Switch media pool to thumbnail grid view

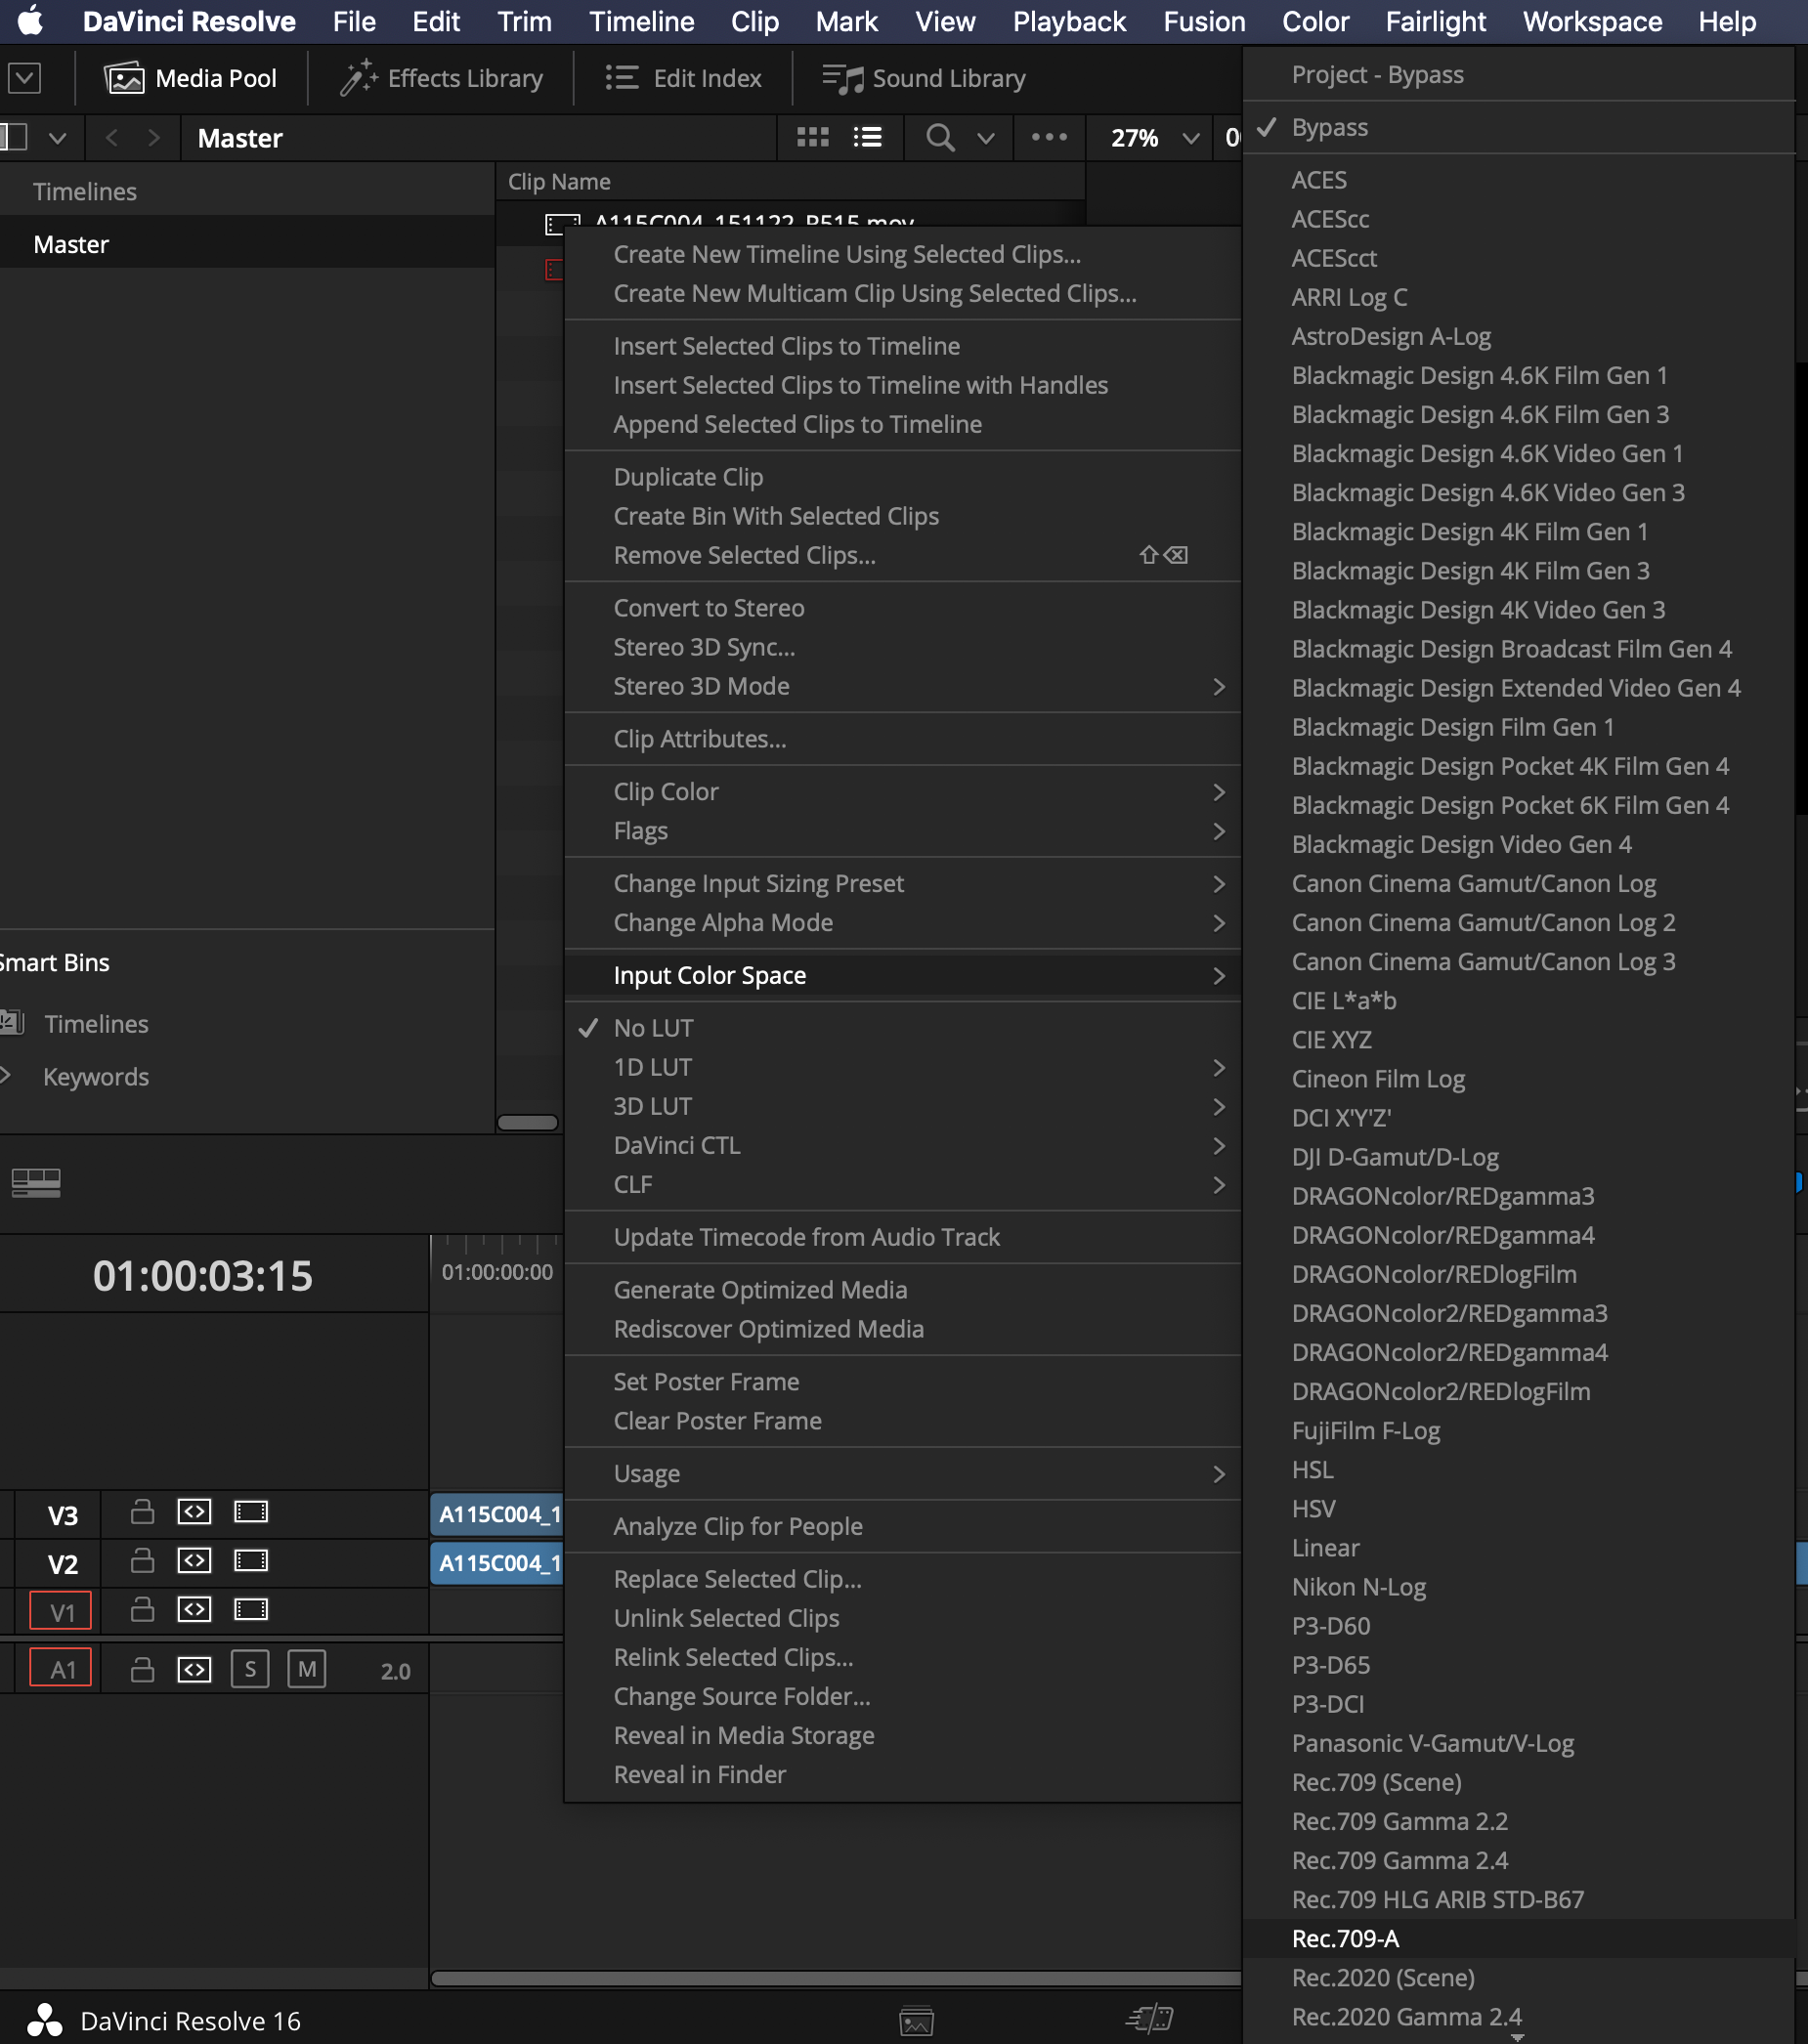click(x=812, y=137)
